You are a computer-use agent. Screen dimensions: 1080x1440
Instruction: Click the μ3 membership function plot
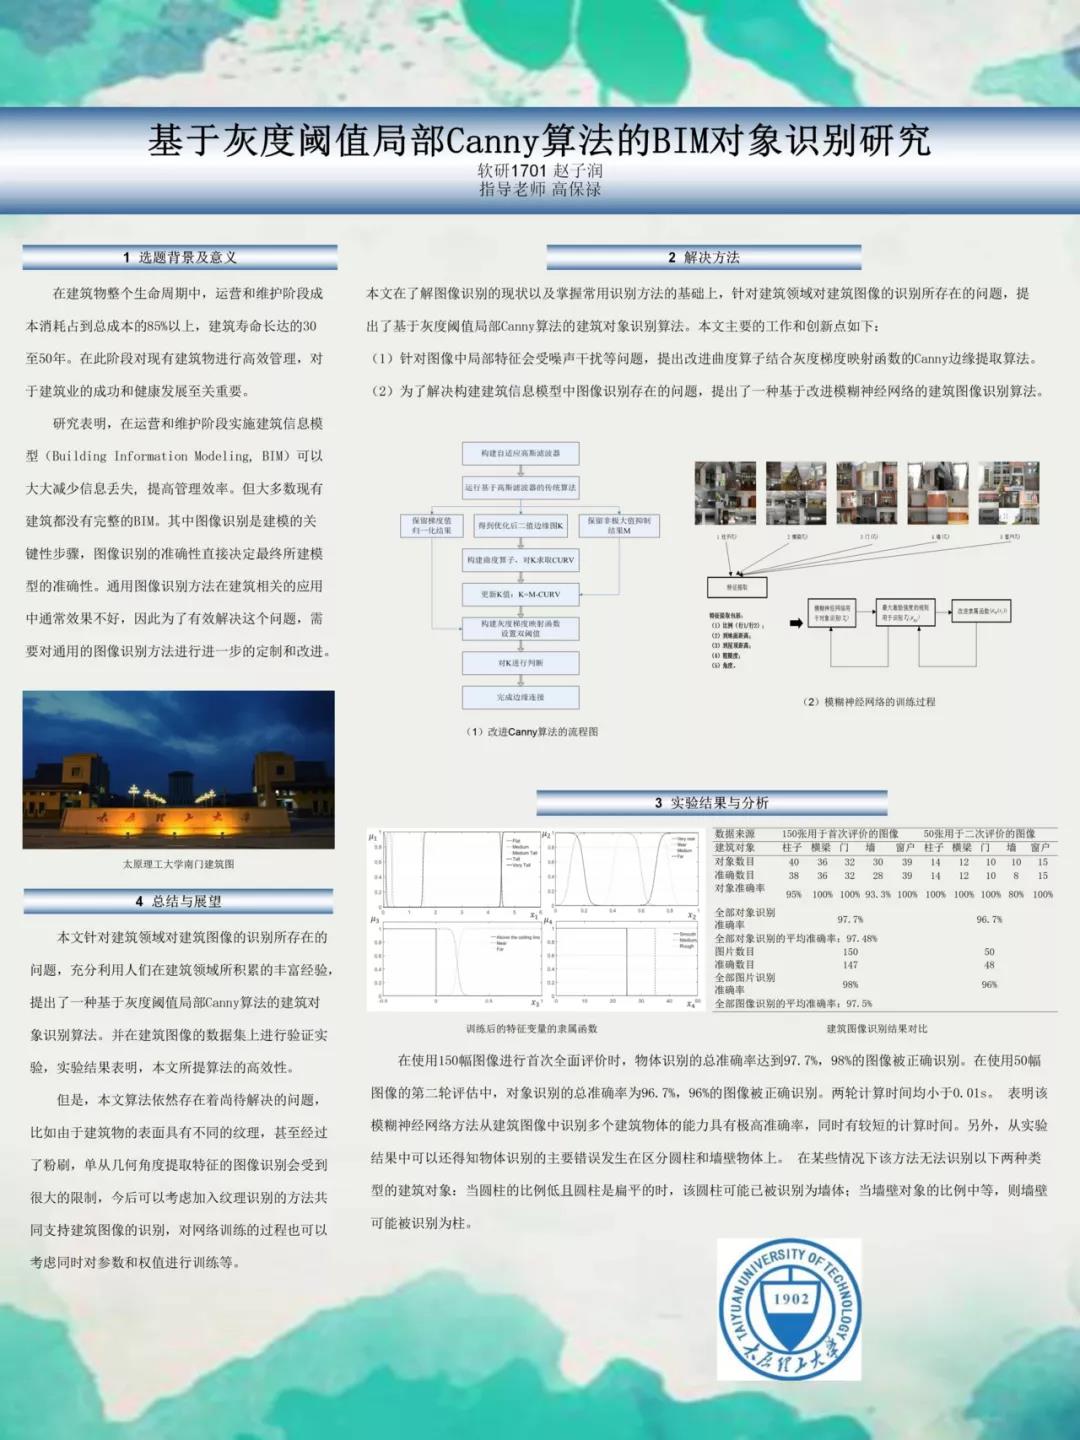(x=461, y=962)
